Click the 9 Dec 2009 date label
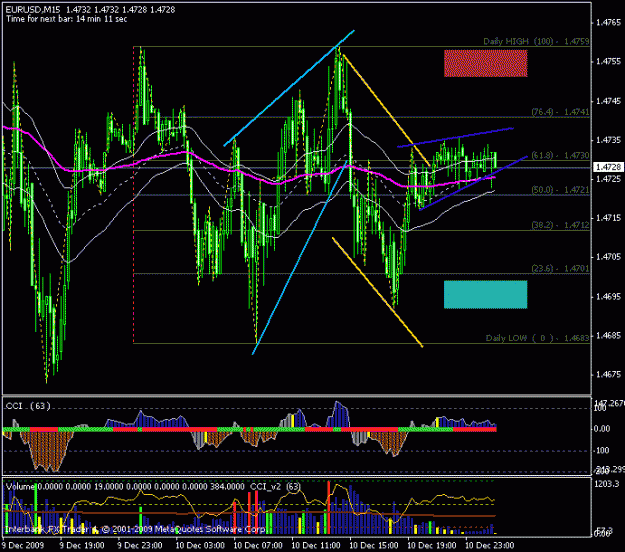Screen dimensions: 625x552 23,545
